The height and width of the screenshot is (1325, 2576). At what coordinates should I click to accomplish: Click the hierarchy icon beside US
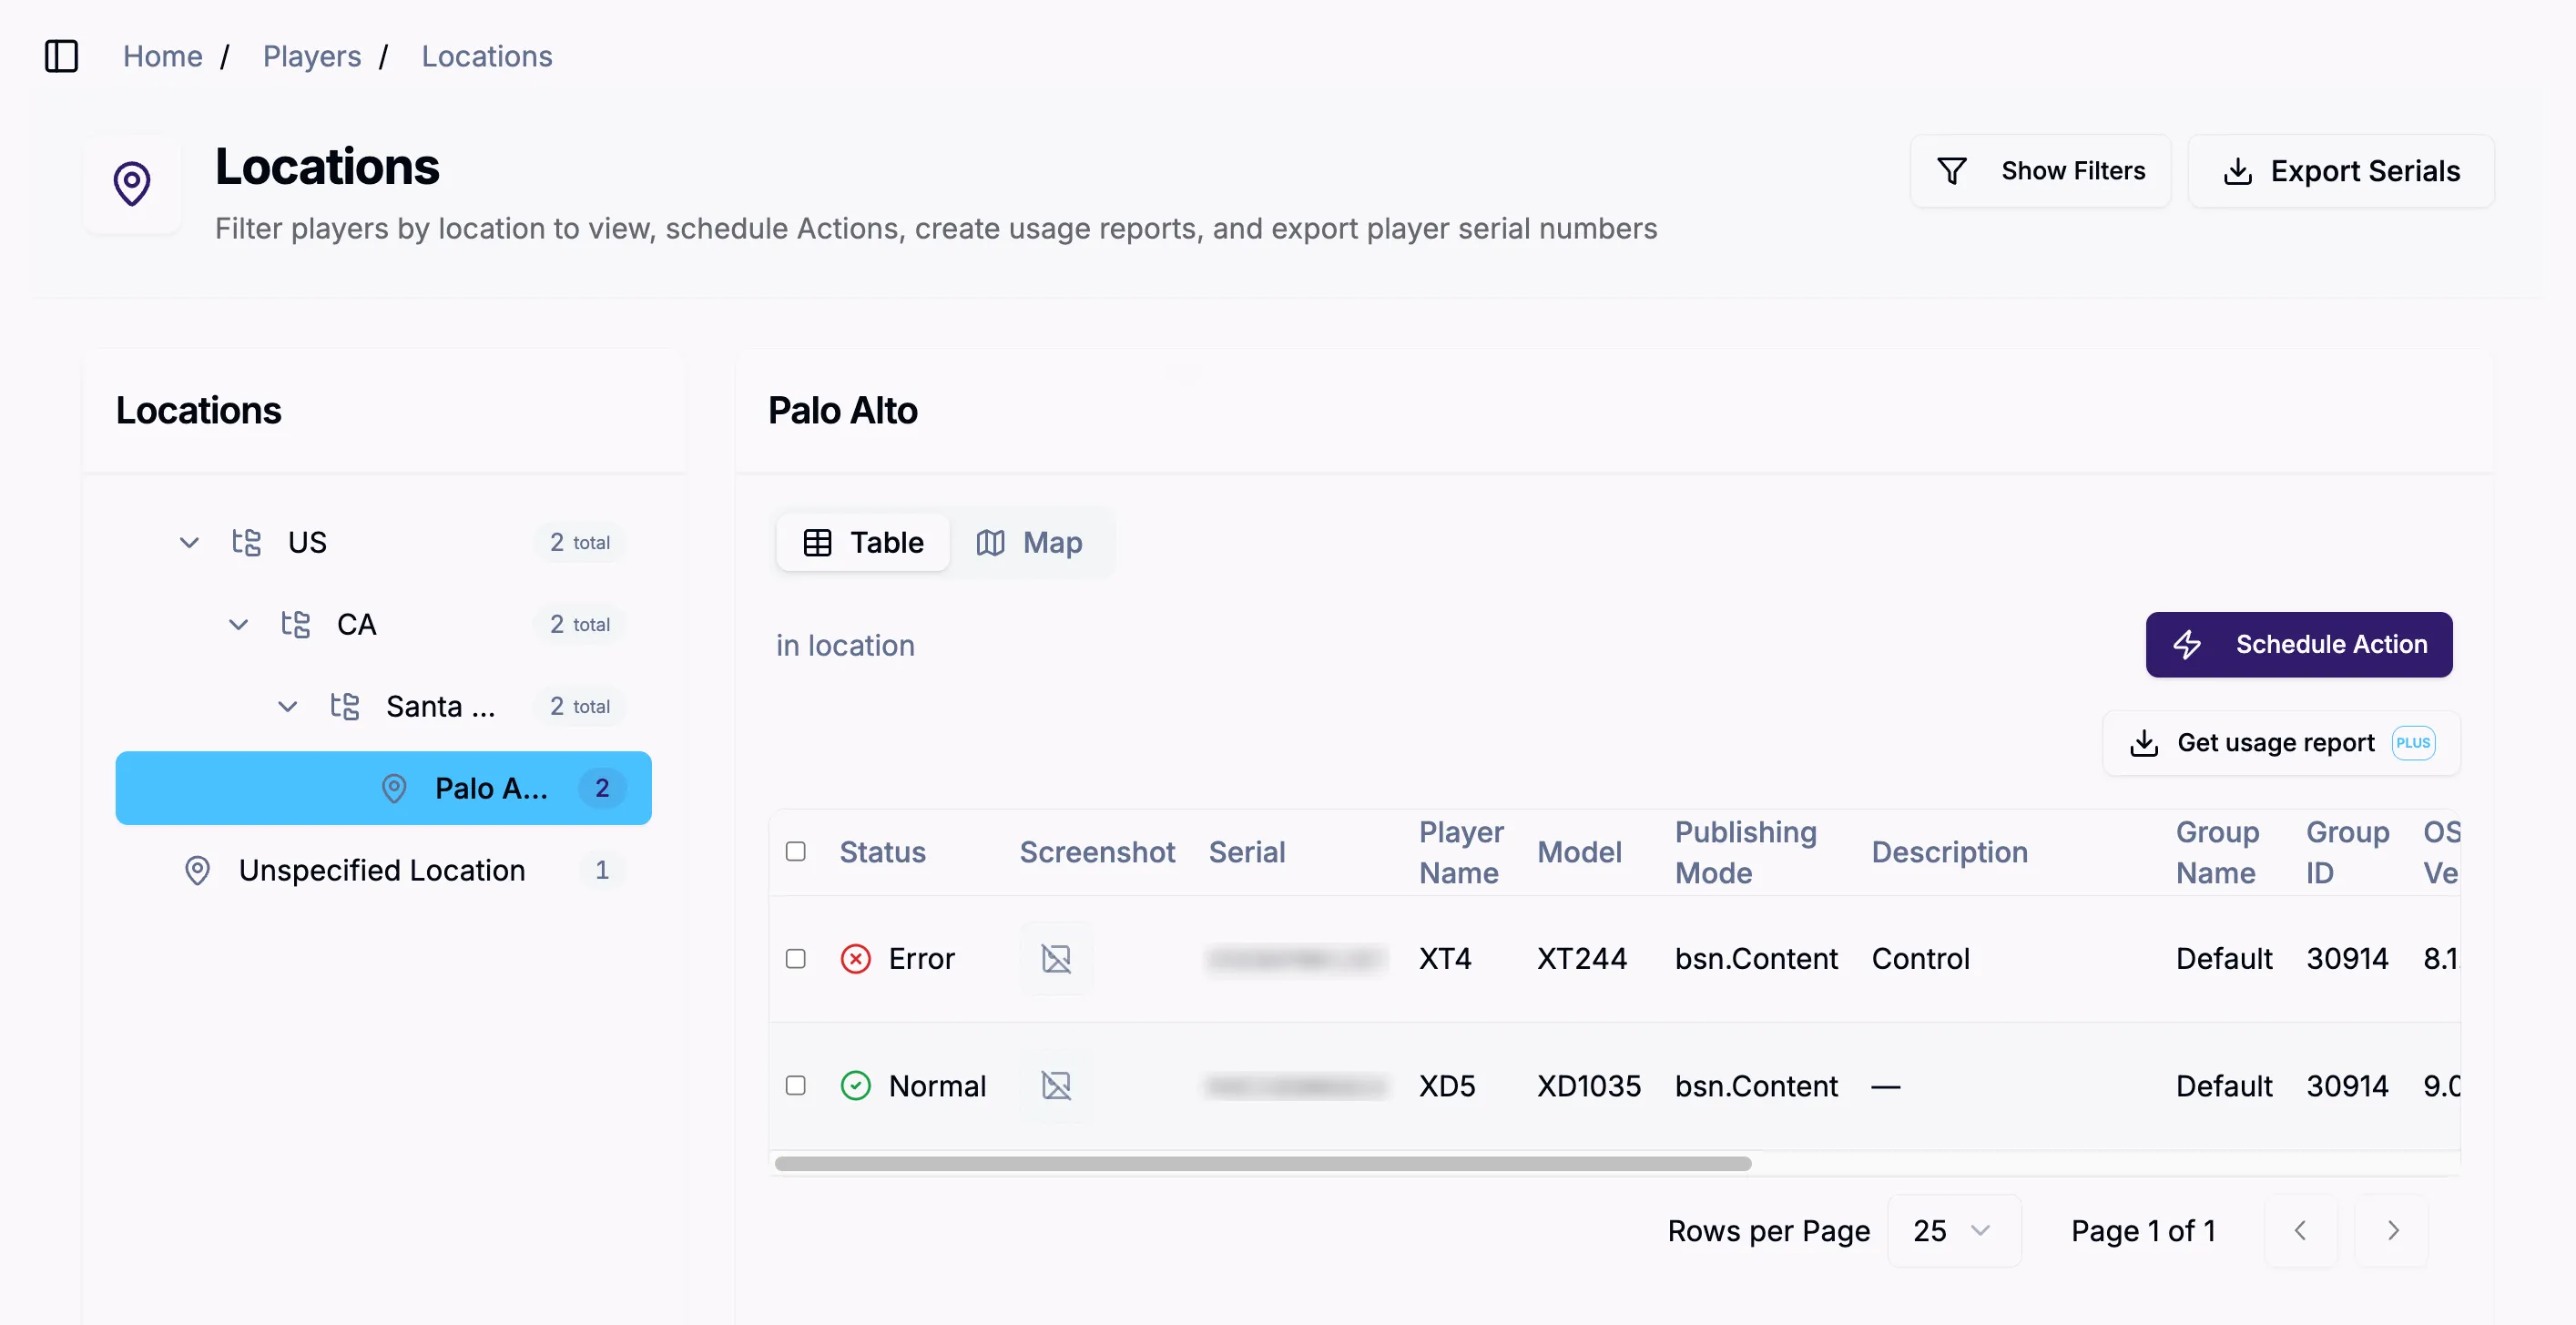pos(246,542)
